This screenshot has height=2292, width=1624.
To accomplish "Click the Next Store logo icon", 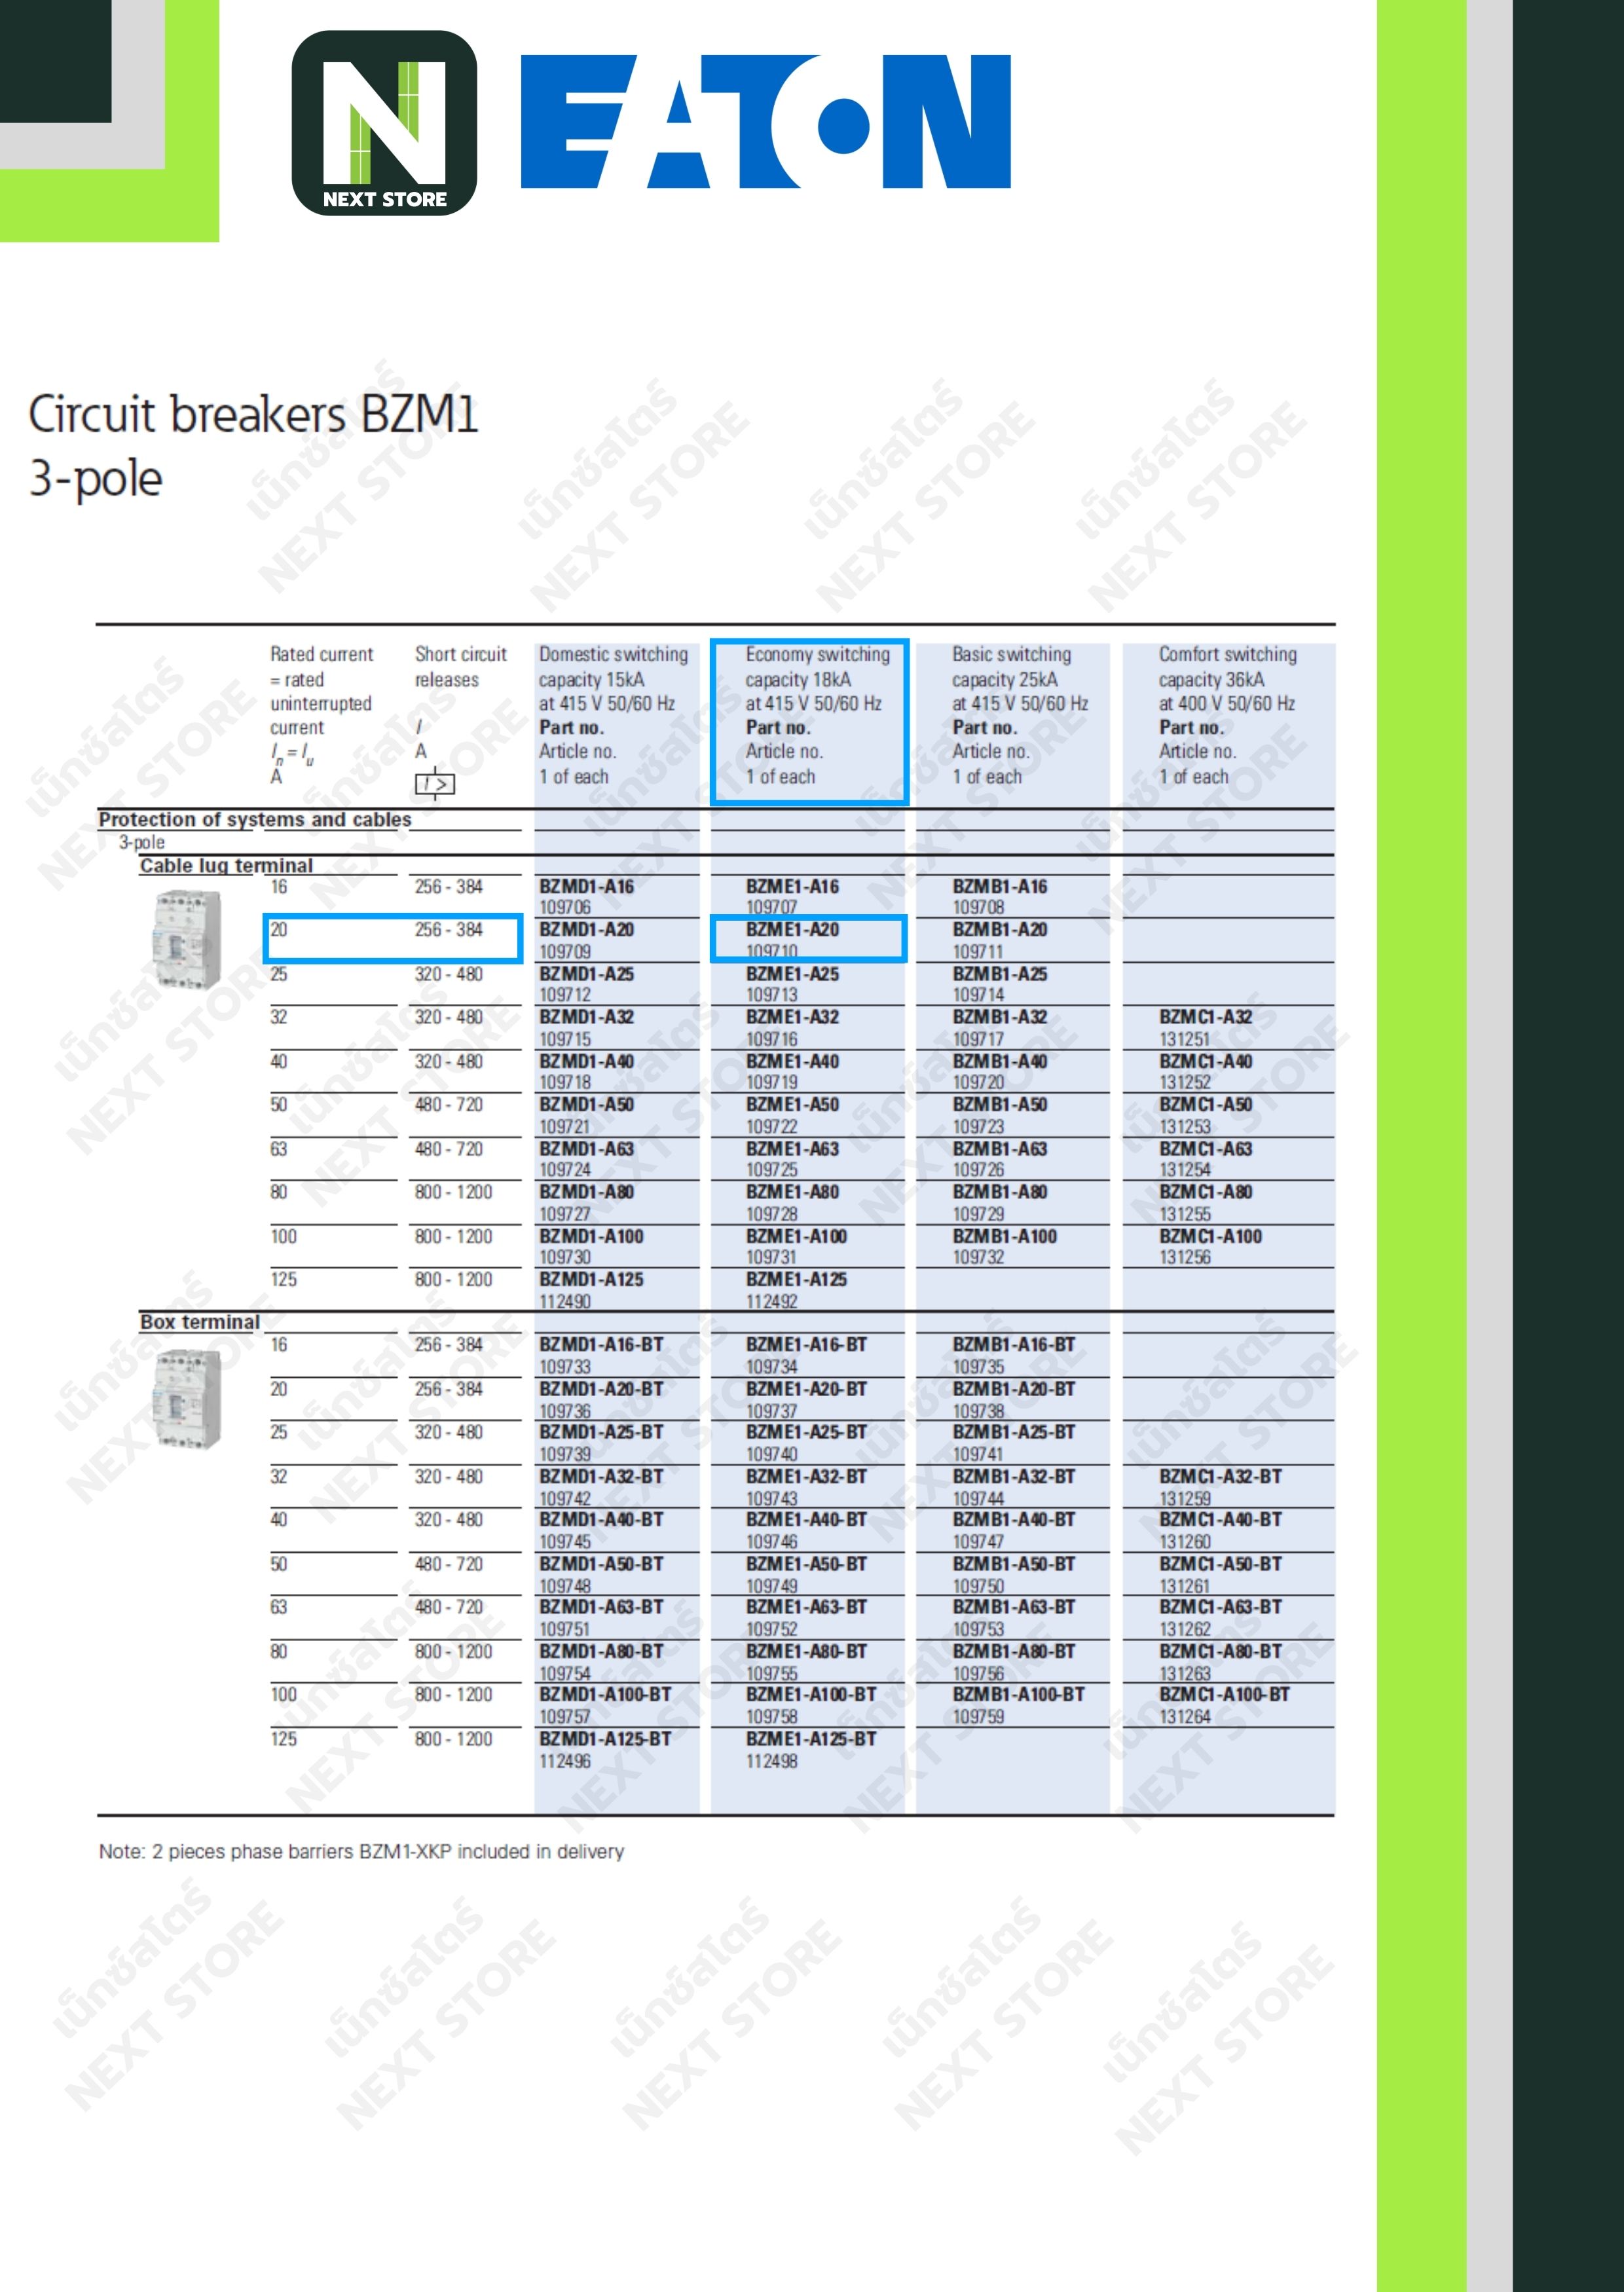I will pyautogui.click(x=384, y=123).
